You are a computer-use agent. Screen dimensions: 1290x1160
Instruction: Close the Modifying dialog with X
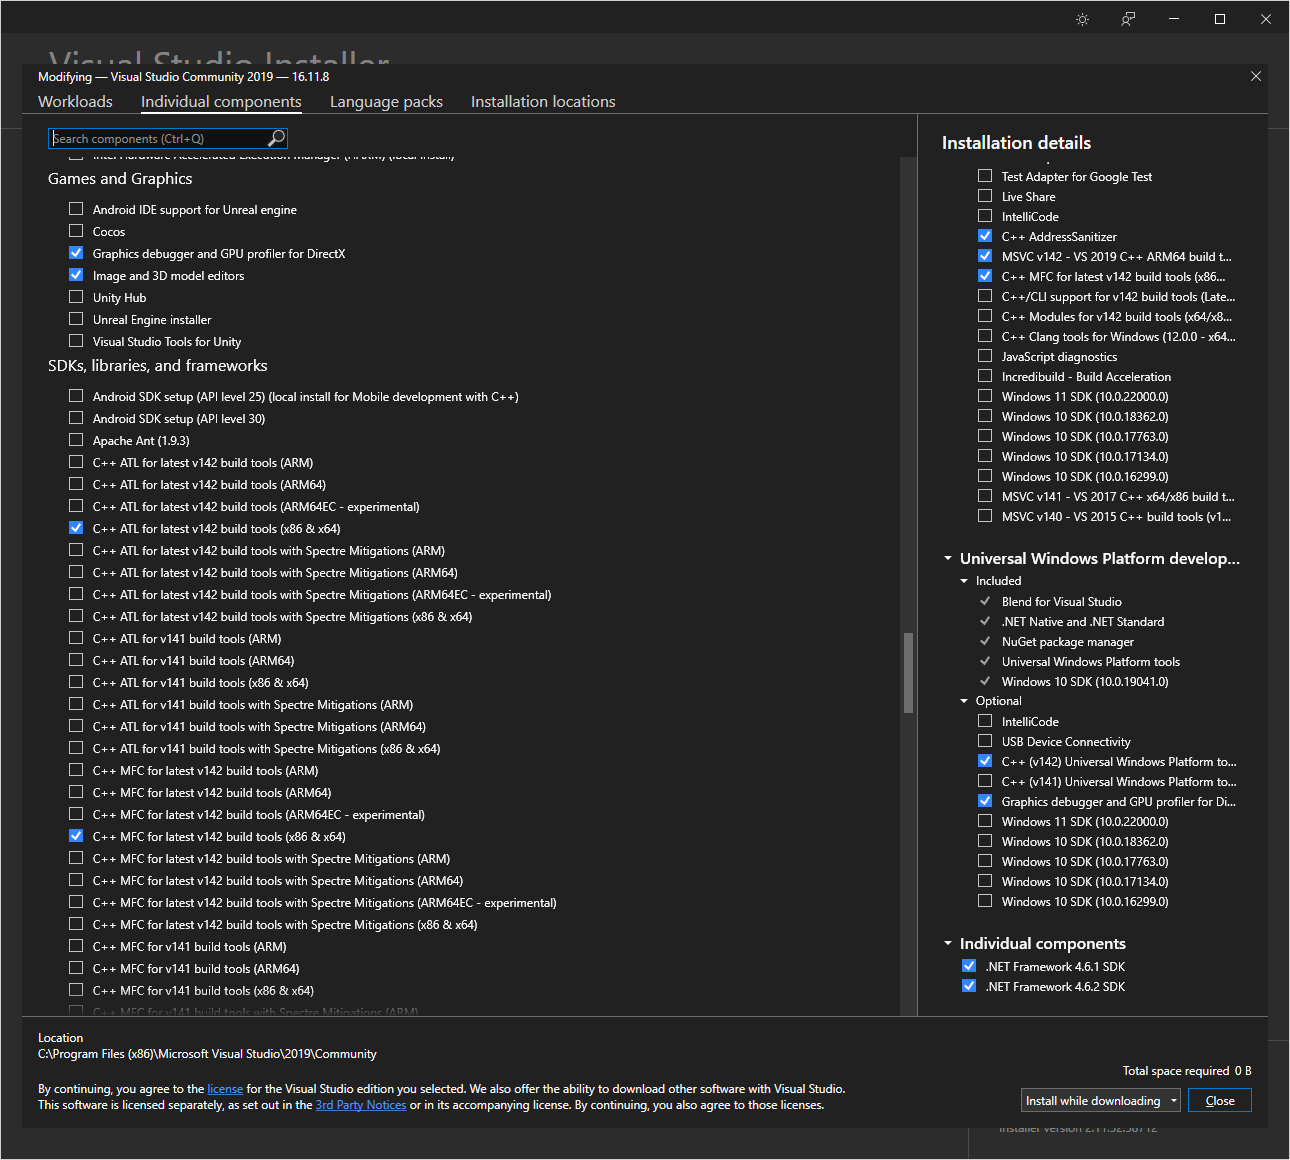(x=1256, y=76)
